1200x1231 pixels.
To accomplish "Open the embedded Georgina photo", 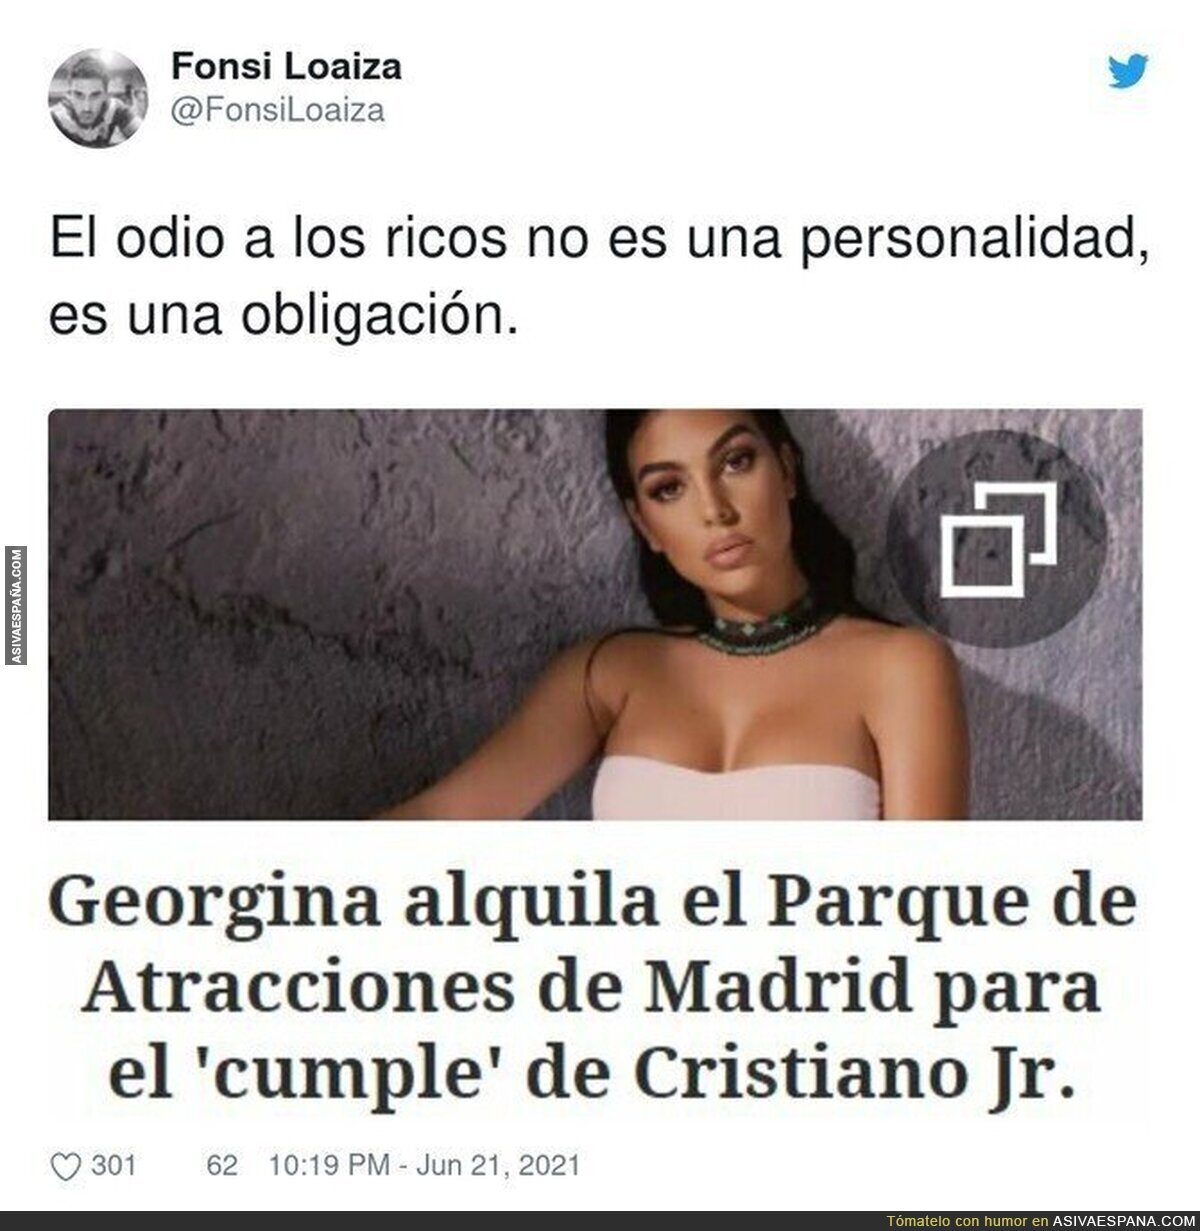I will 596,615.
